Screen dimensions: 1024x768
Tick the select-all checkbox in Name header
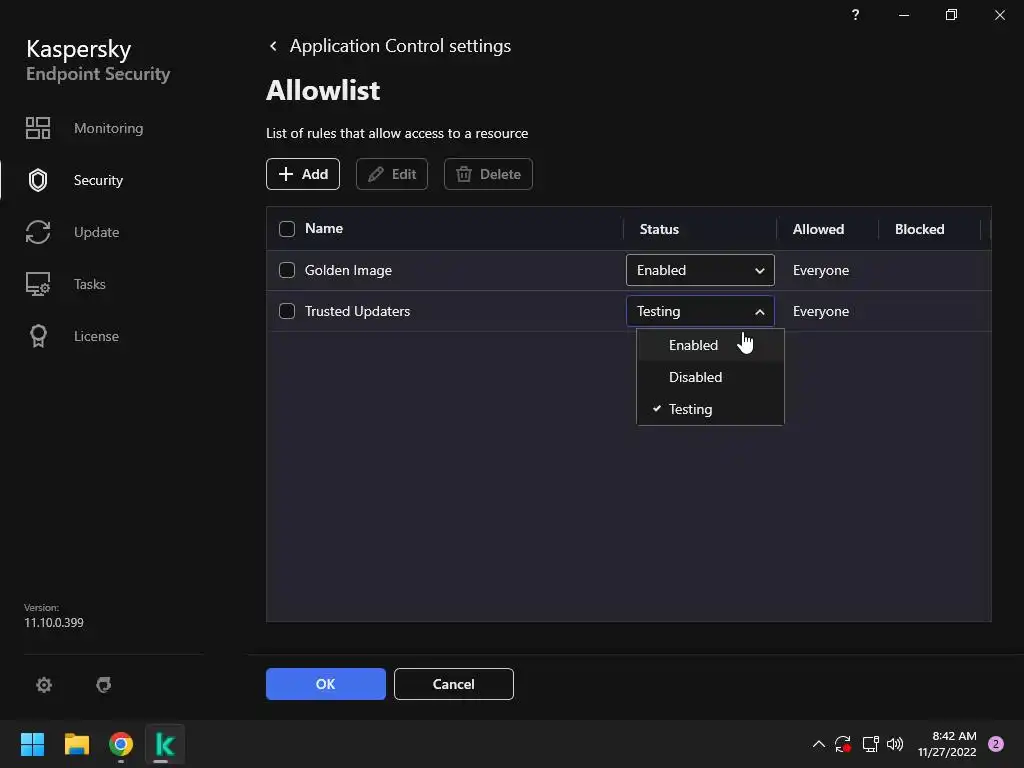point(287,229)
